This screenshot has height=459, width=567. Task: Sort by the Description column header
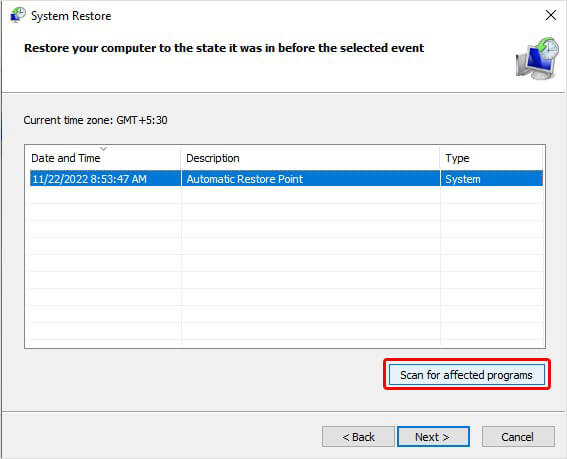pos(213,158)
